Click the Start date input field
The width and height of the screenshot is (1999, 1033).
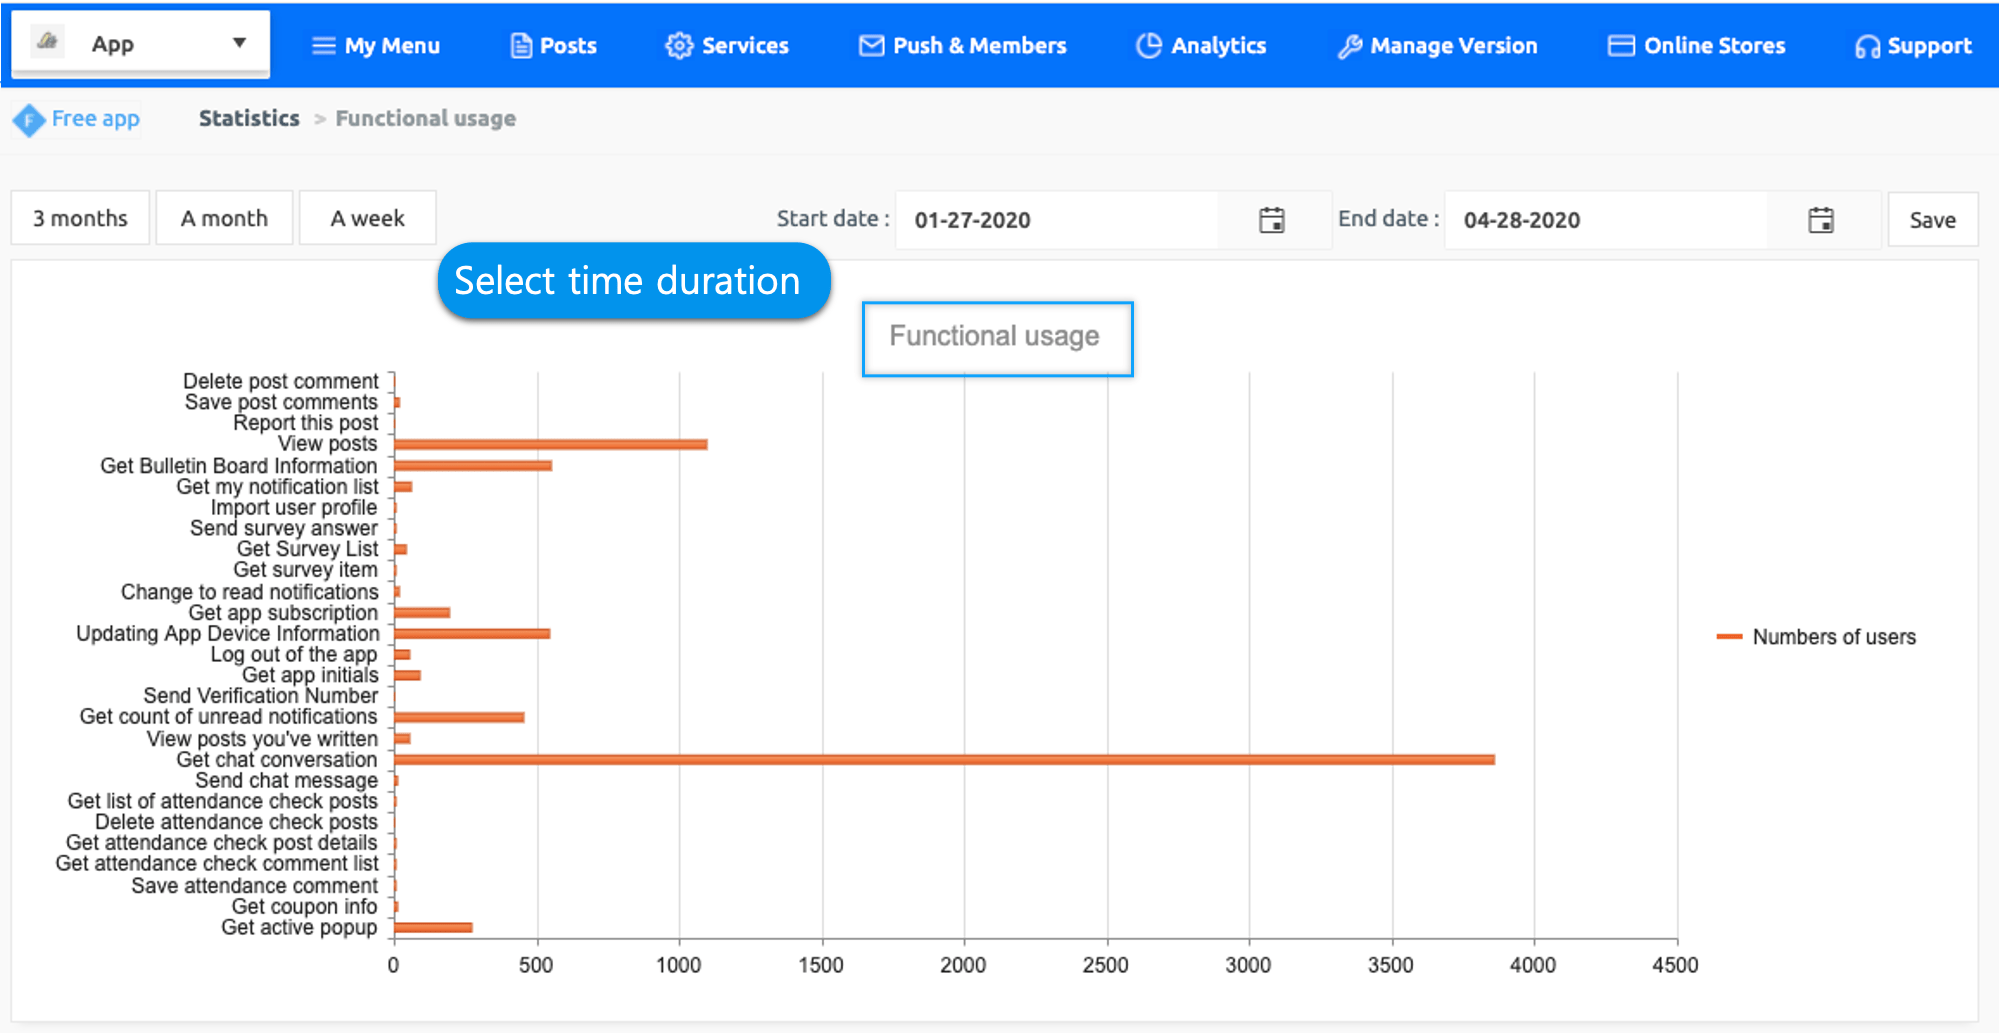(x=1055, y=220)
